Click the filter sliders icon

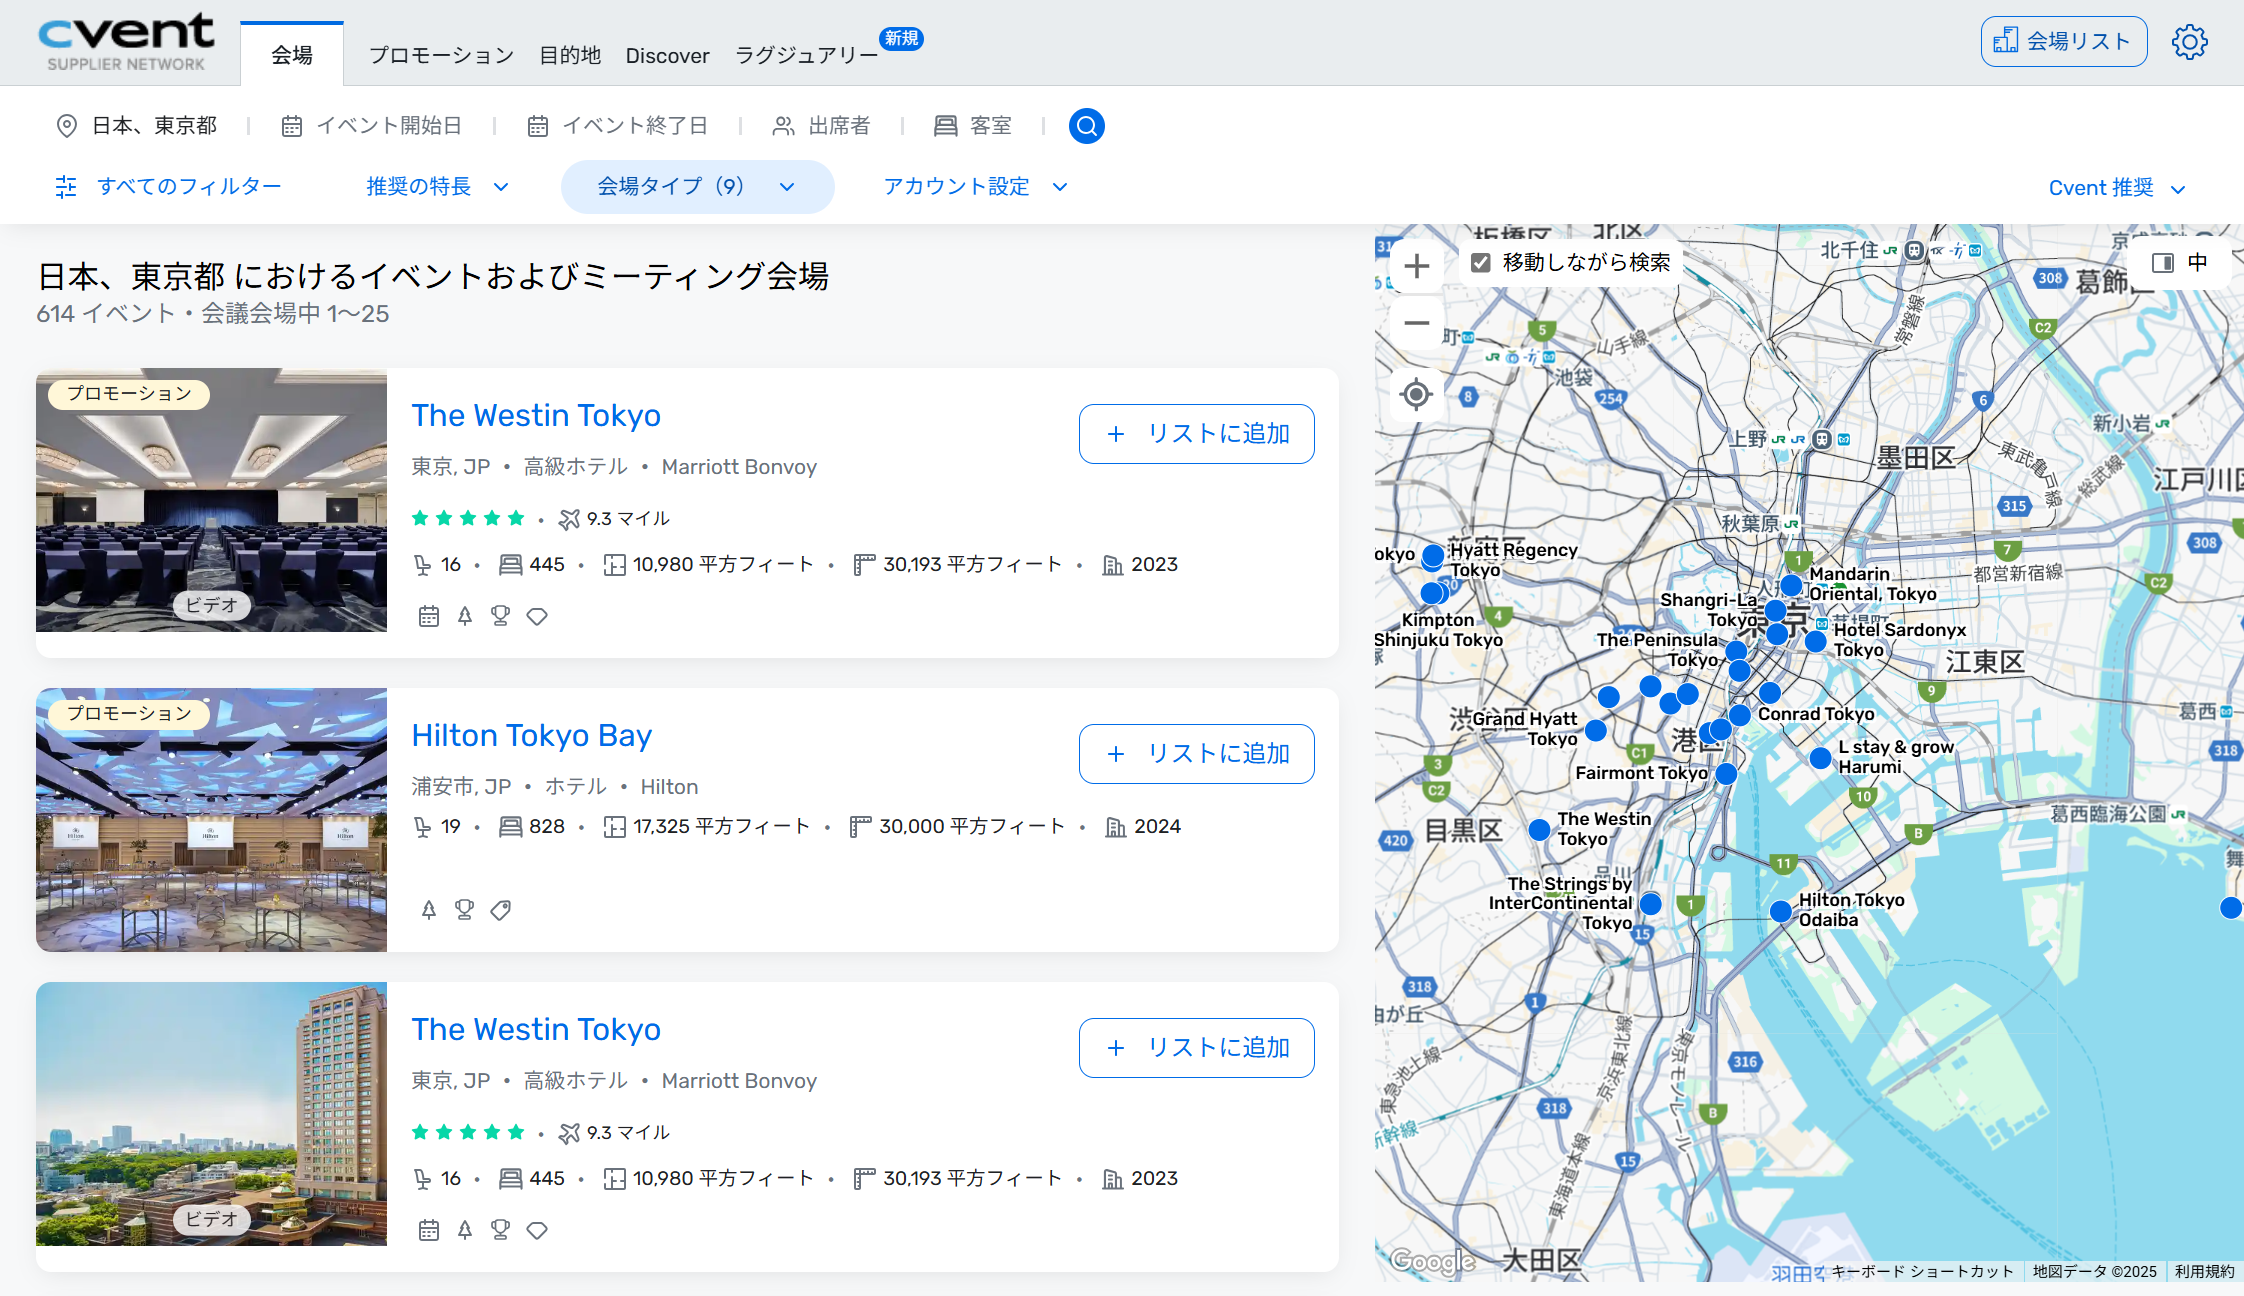(x=66, y=186)
